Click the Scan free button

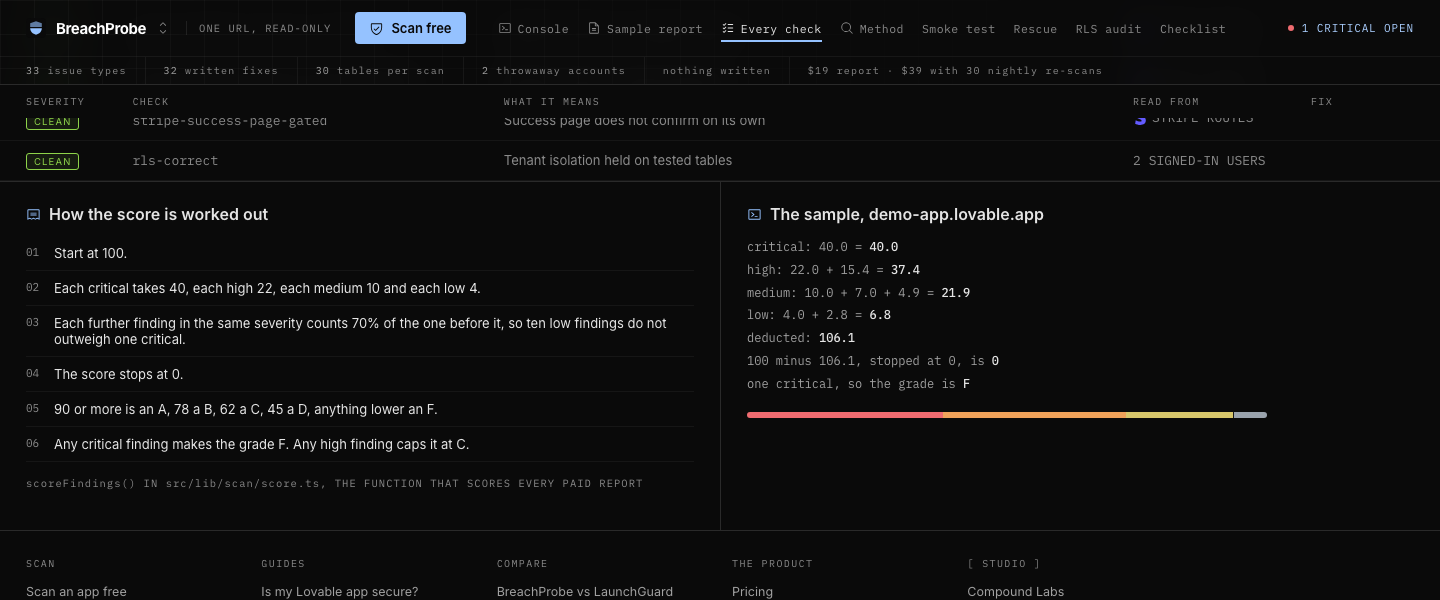tap(410, 28)
